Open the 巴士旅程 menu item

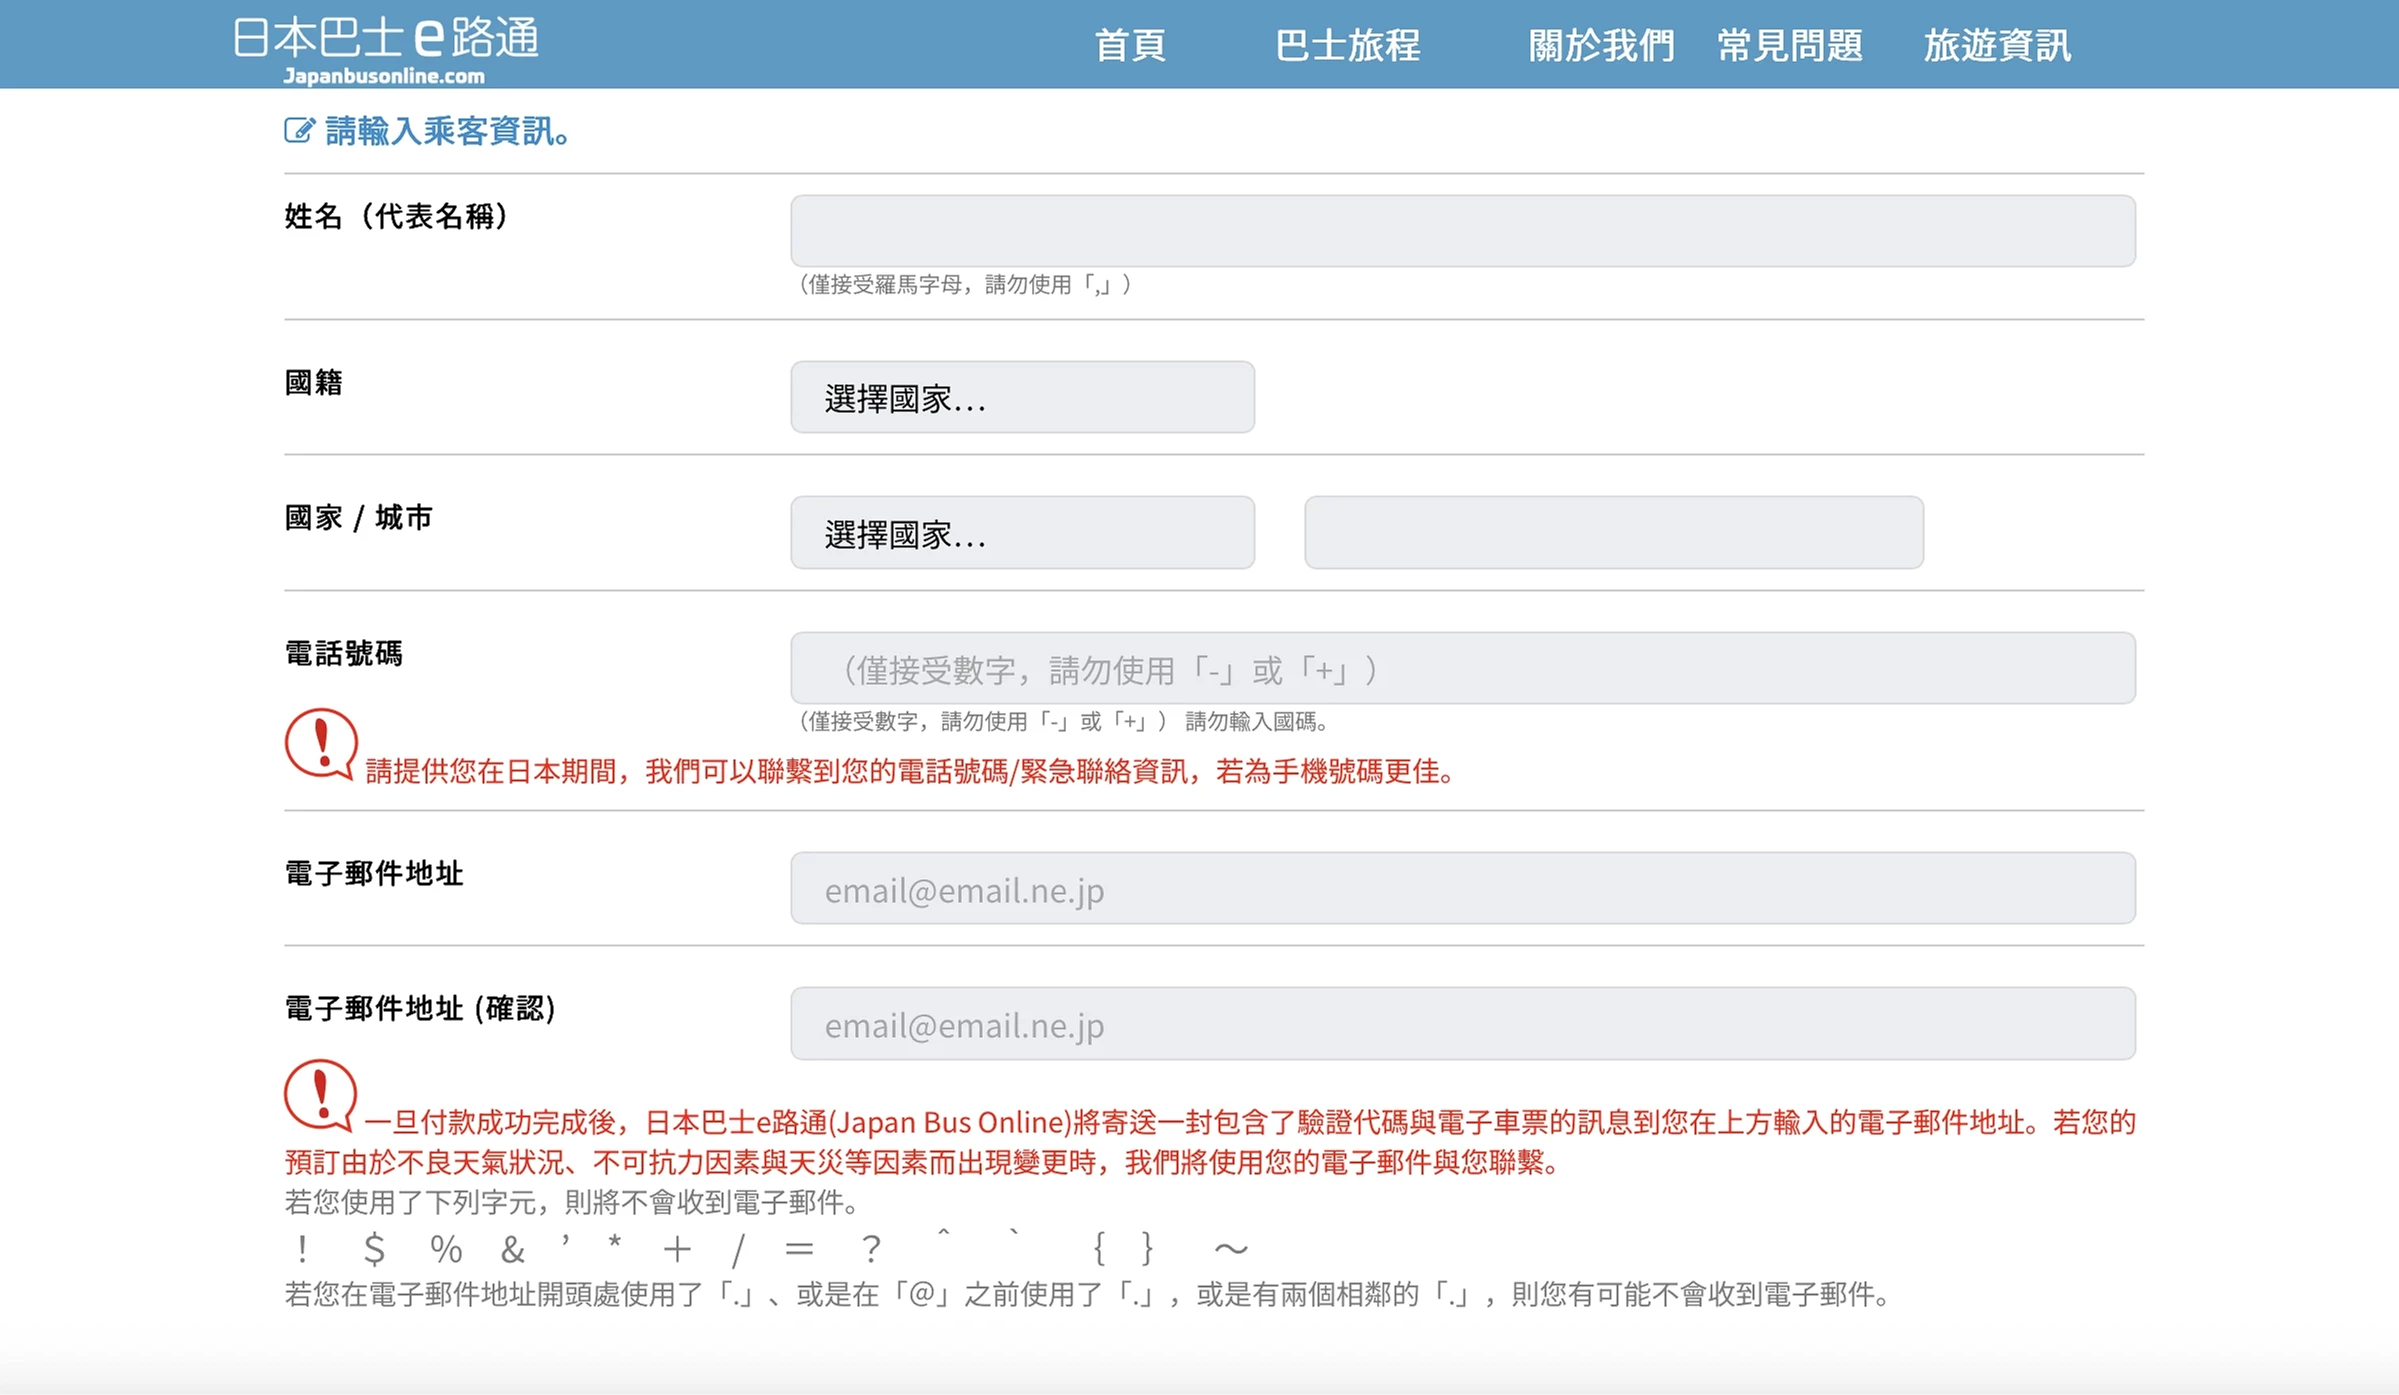point(1347,46)
